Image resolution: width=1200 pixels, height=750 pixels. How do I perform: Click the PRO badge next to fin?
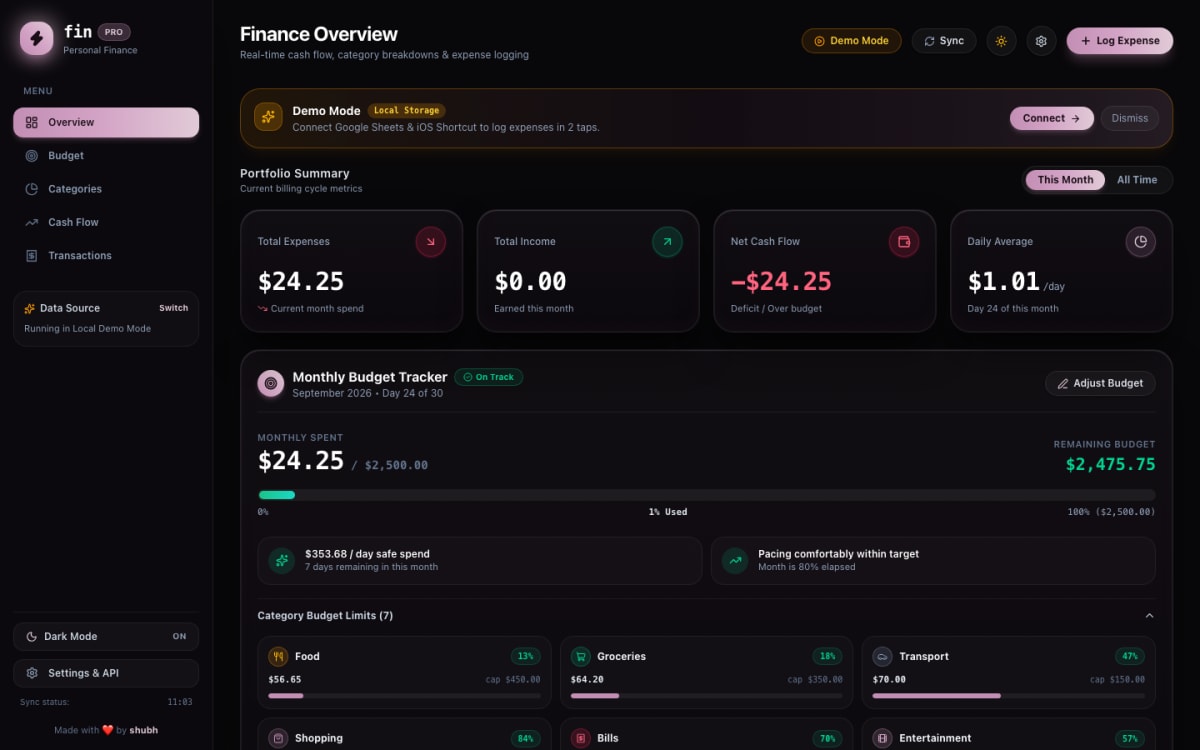tap(114, 32)
